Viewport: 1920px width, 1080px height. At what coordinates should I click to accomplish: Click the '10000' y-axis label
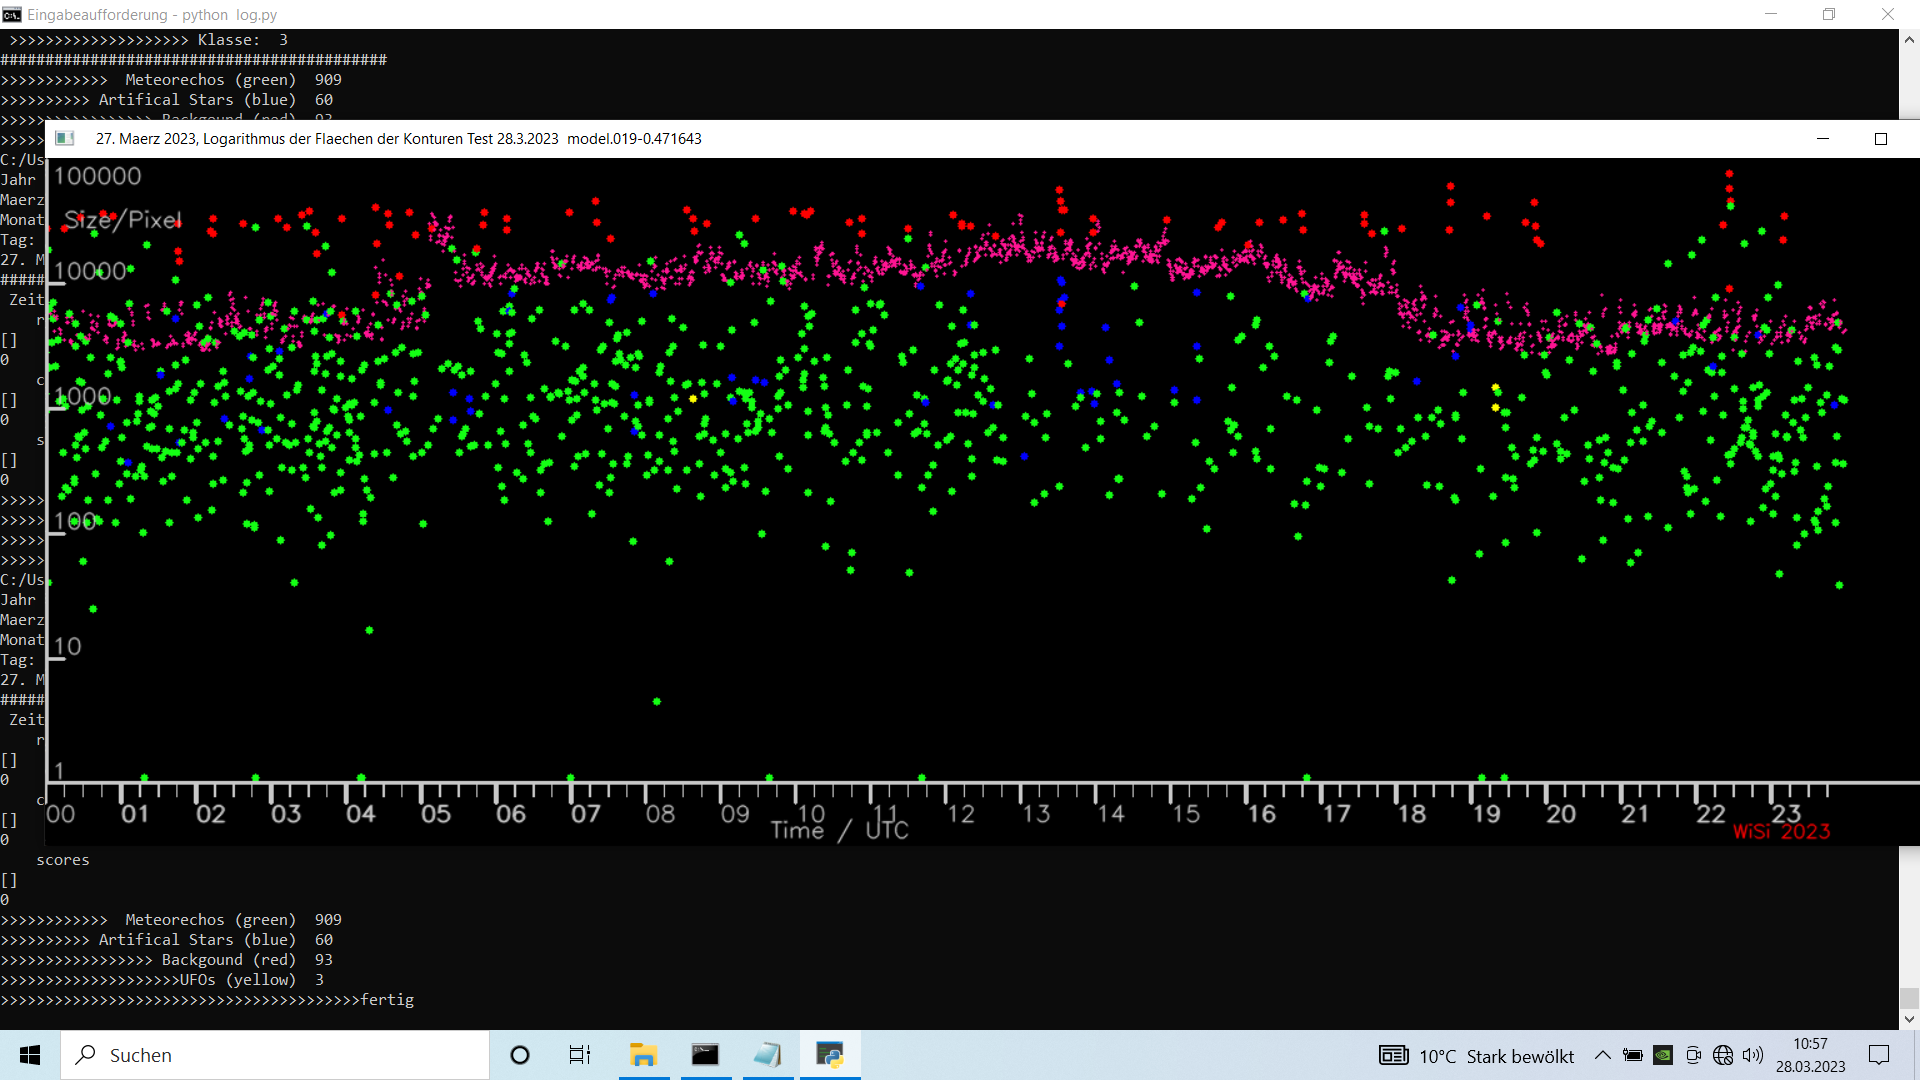91,271
